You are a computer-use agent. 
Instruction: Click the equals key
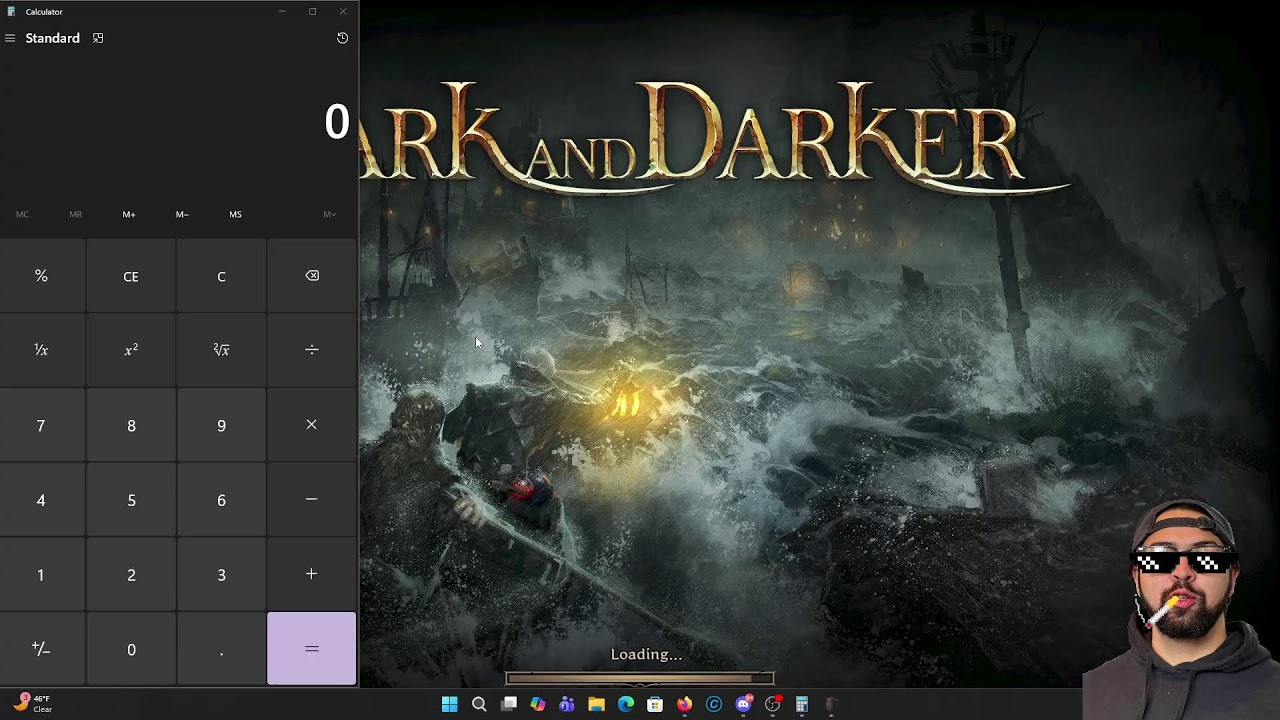click(x=312, y=649)
